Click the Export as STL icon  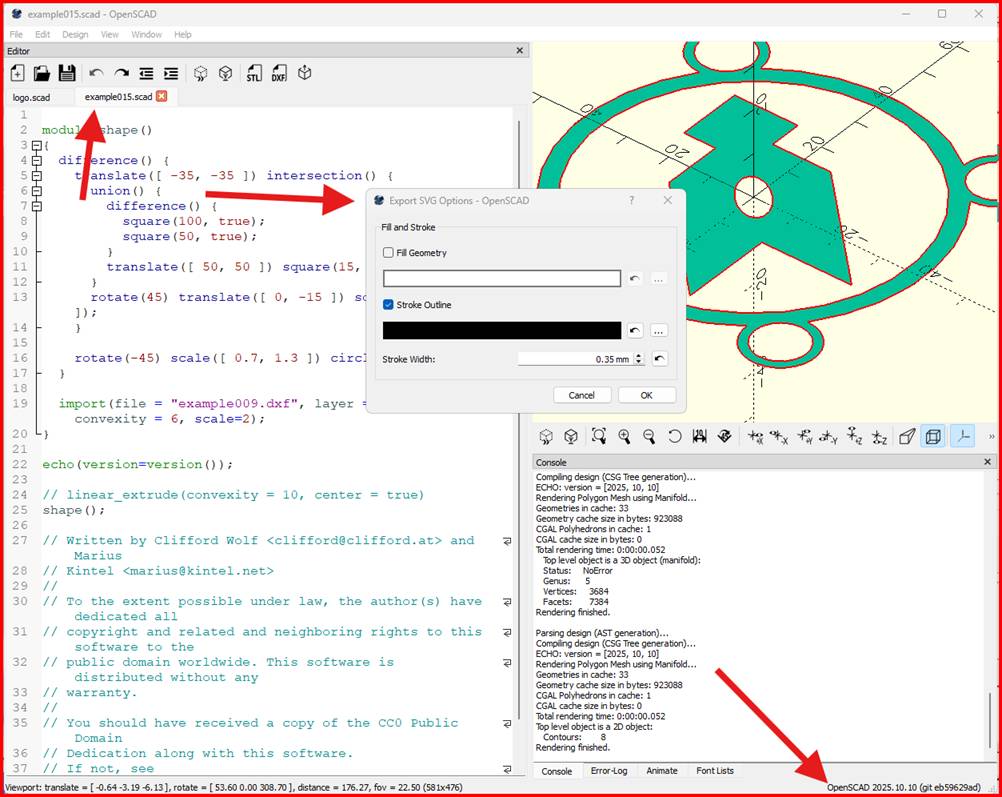pyautogui.click(x=254, y=73)
